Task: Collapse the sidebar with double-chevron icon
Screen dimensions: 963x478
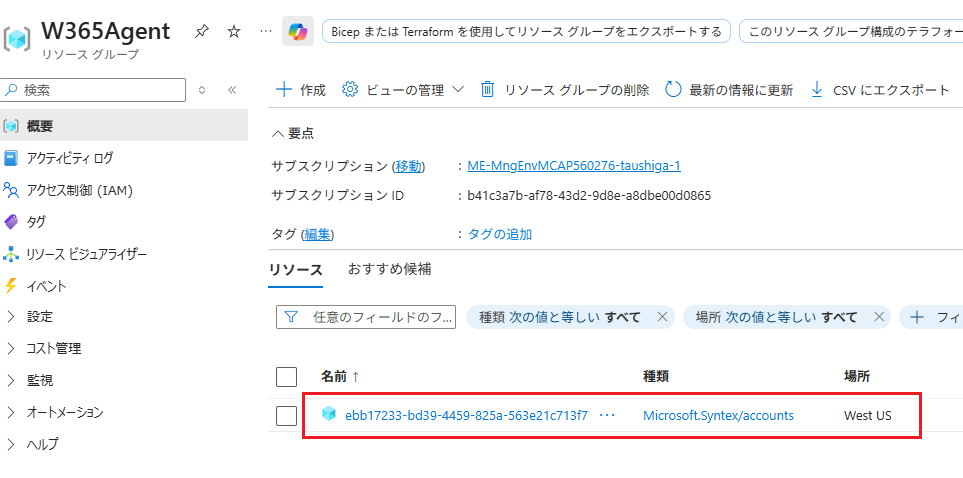Action: tap(232, 90)
